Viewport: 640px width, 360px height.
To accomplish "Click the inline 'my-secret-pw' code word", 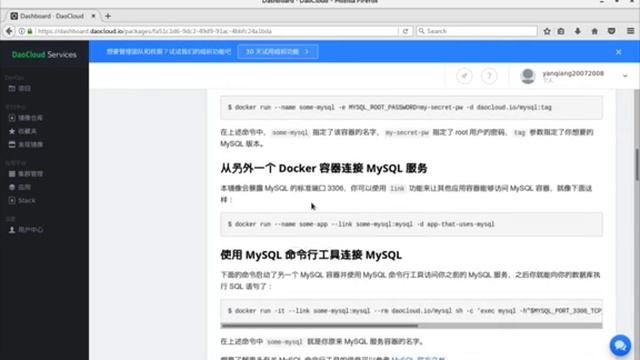I will click(407, 133).
